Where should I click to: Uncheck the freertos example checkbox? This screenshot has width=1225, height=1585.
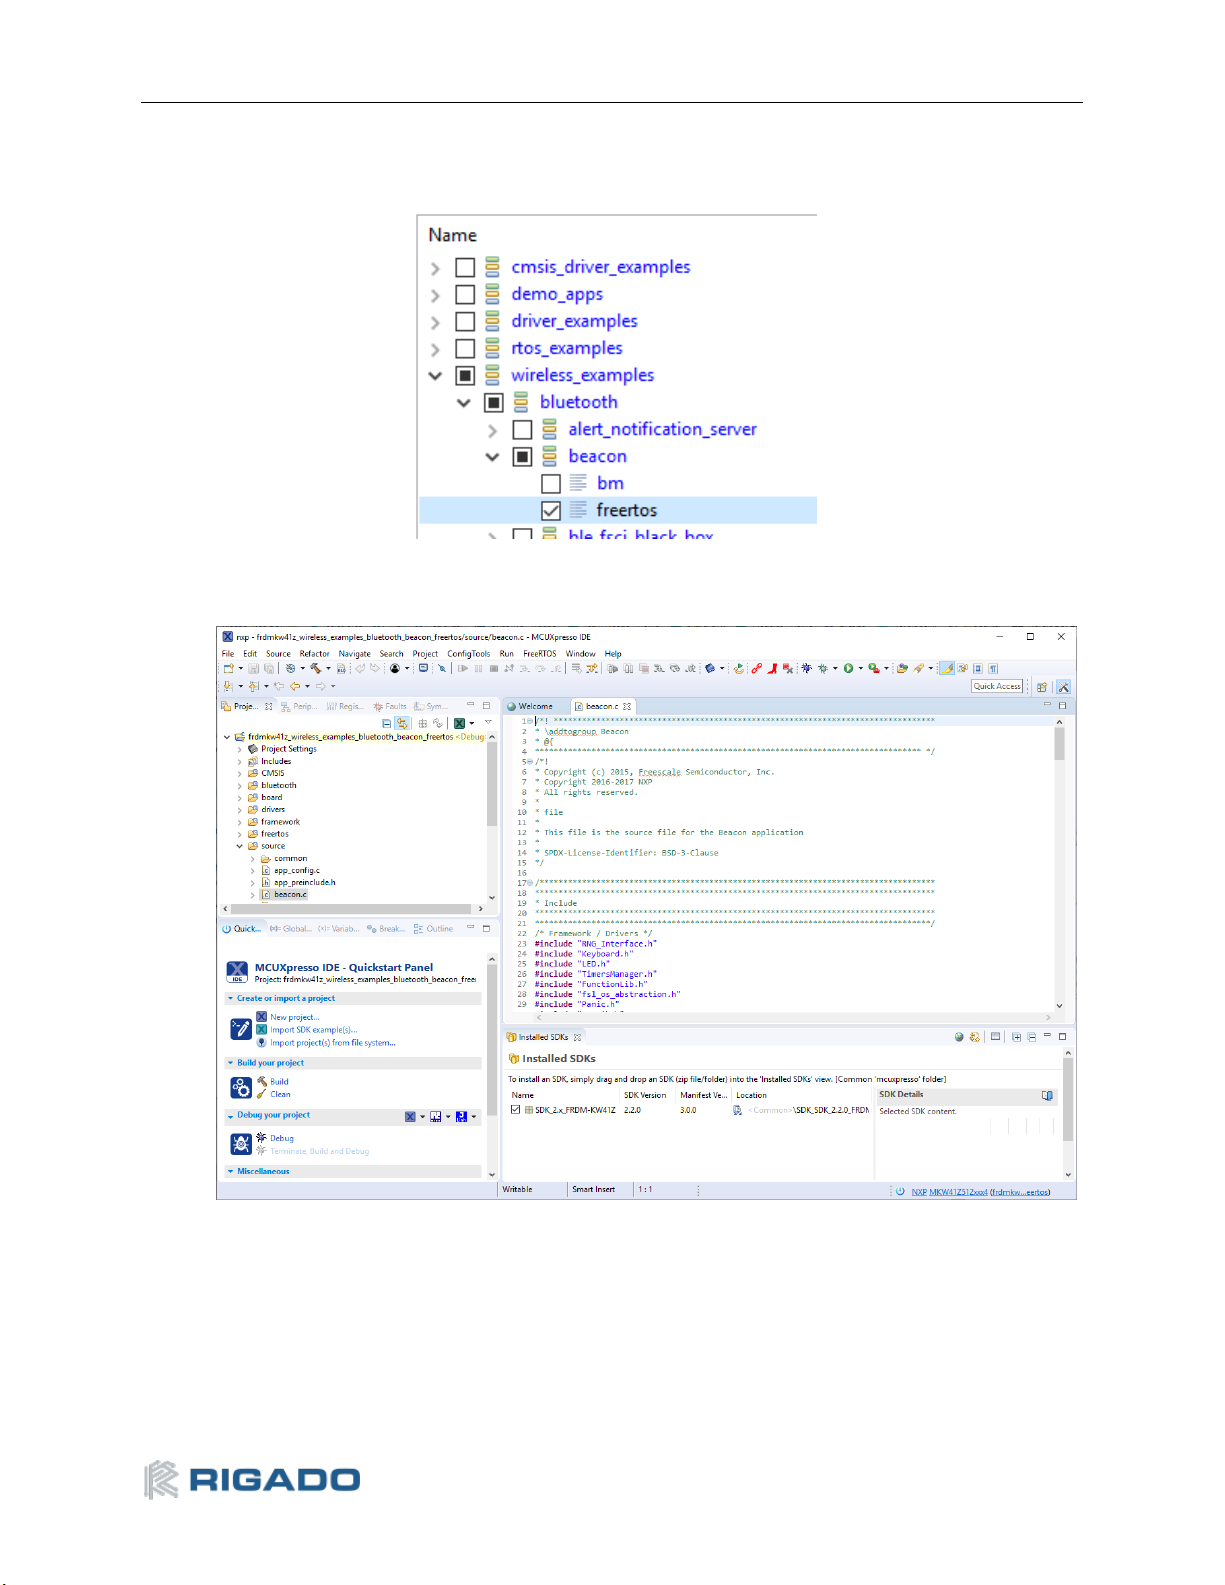[x=551, y=511]
